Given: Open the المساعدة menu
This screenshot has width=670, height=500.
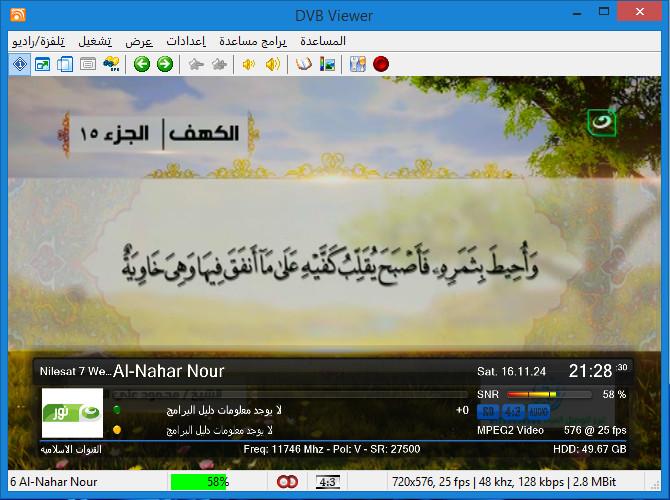Looking at the screenshot, I should [x=323, y=41].
